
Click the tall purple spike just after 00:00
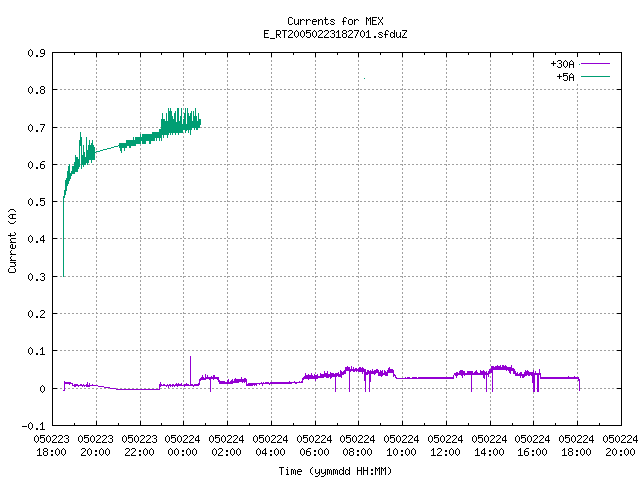point(190,369)
